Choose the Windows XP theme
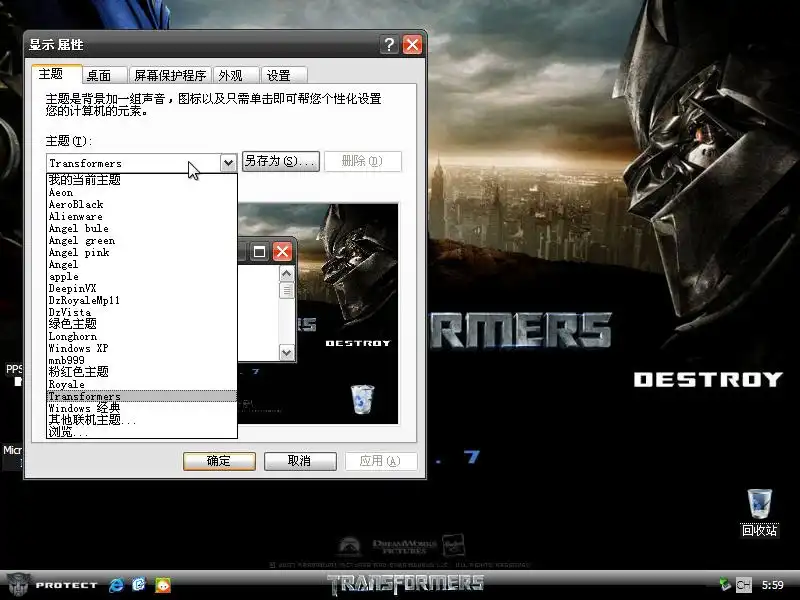The height and width of the screenshot is (600, 800). pos(142,348)
